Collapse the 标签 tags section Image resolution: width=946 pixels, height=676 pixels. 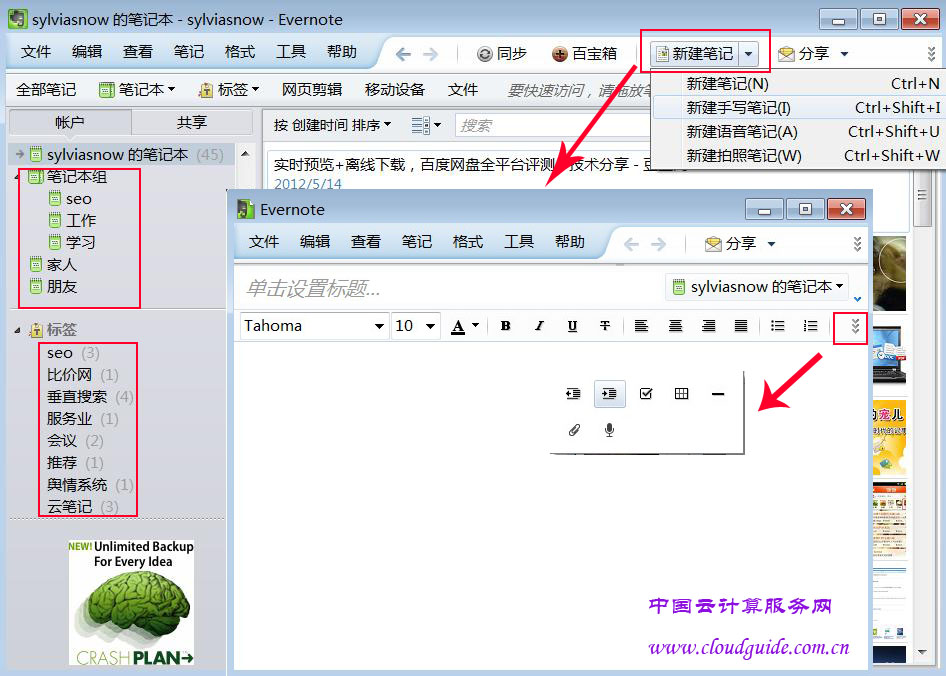point(17,330)
